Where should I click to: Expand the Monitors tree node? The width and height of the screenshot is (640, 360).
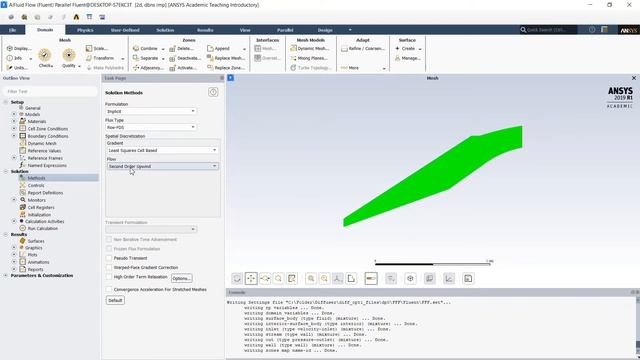coord(14,200)
